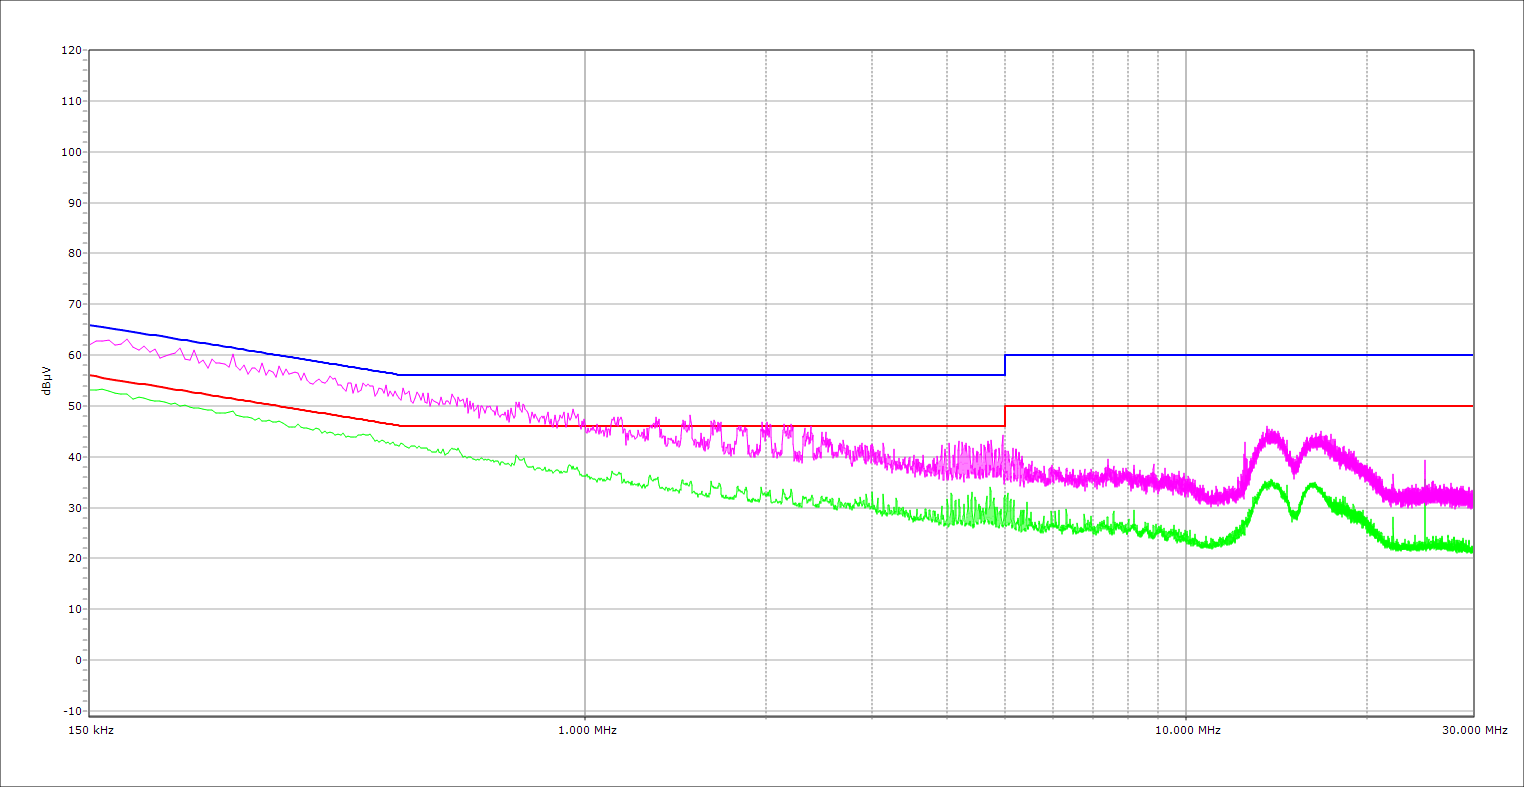This screenshot has height=787, width=1524.
Task: Select the magenta trace's highest hump above 10 MHz
Action: point(1268,434)
